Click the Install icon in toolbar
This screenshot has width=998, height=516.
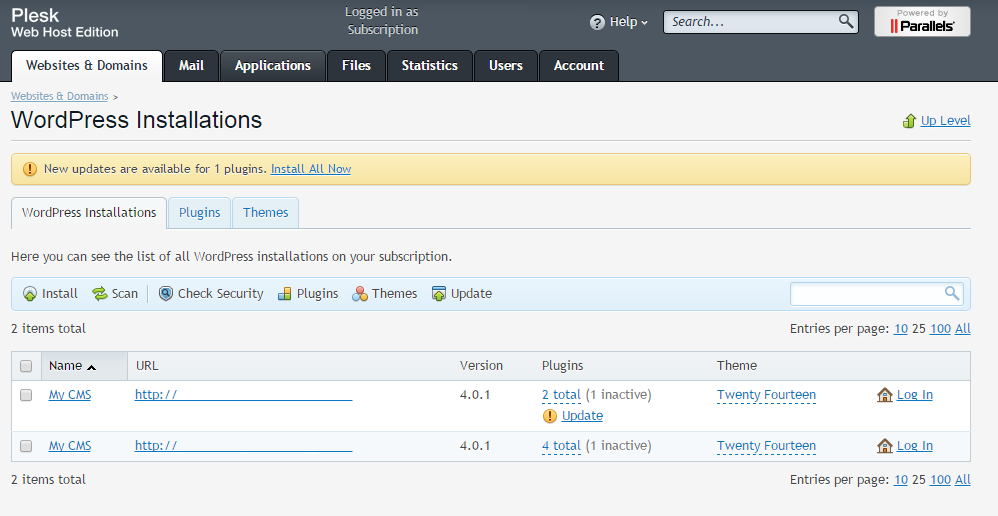(x=30, y=294)
